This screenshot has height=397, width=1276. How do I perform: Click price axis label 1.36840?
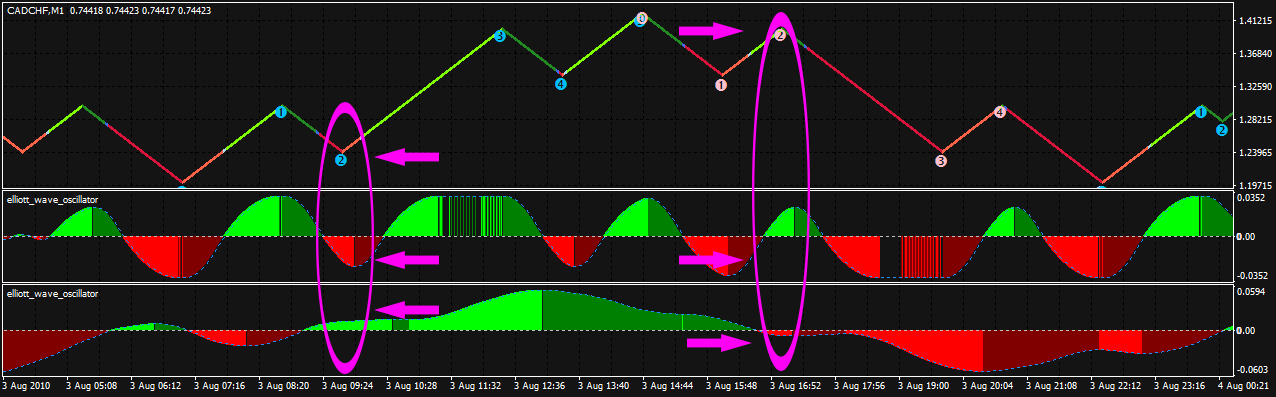point(1254,54)
